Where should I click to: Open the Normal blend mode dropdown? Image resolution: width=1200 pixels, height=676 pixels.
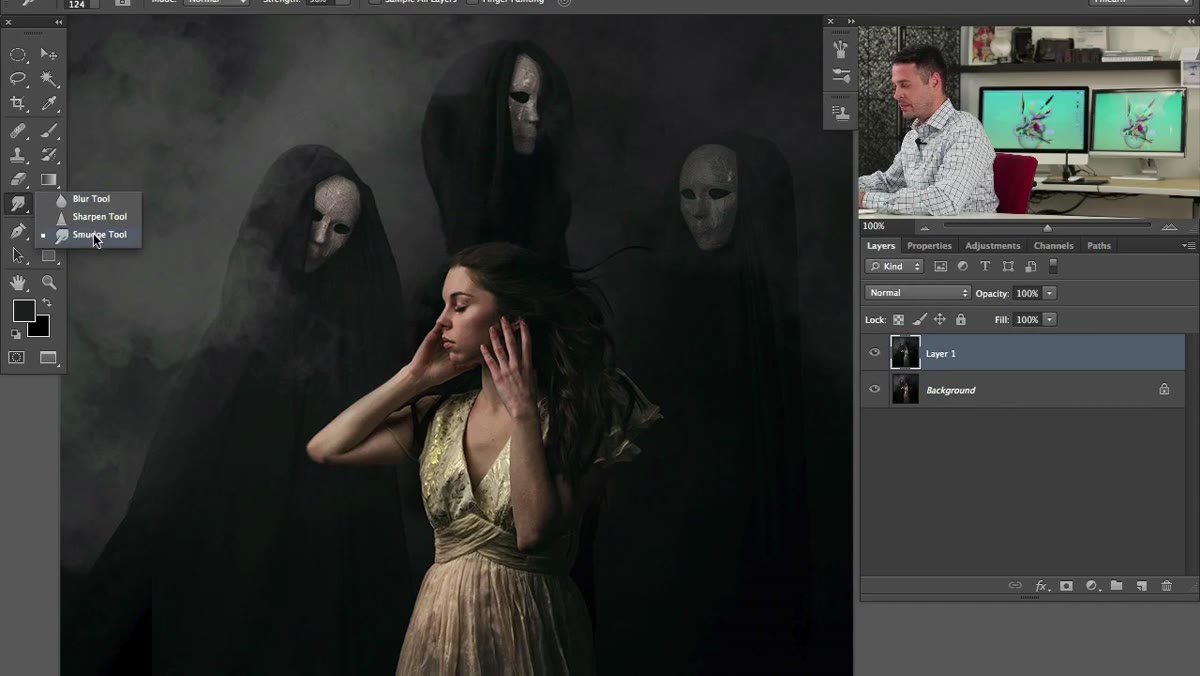[918, 293]
